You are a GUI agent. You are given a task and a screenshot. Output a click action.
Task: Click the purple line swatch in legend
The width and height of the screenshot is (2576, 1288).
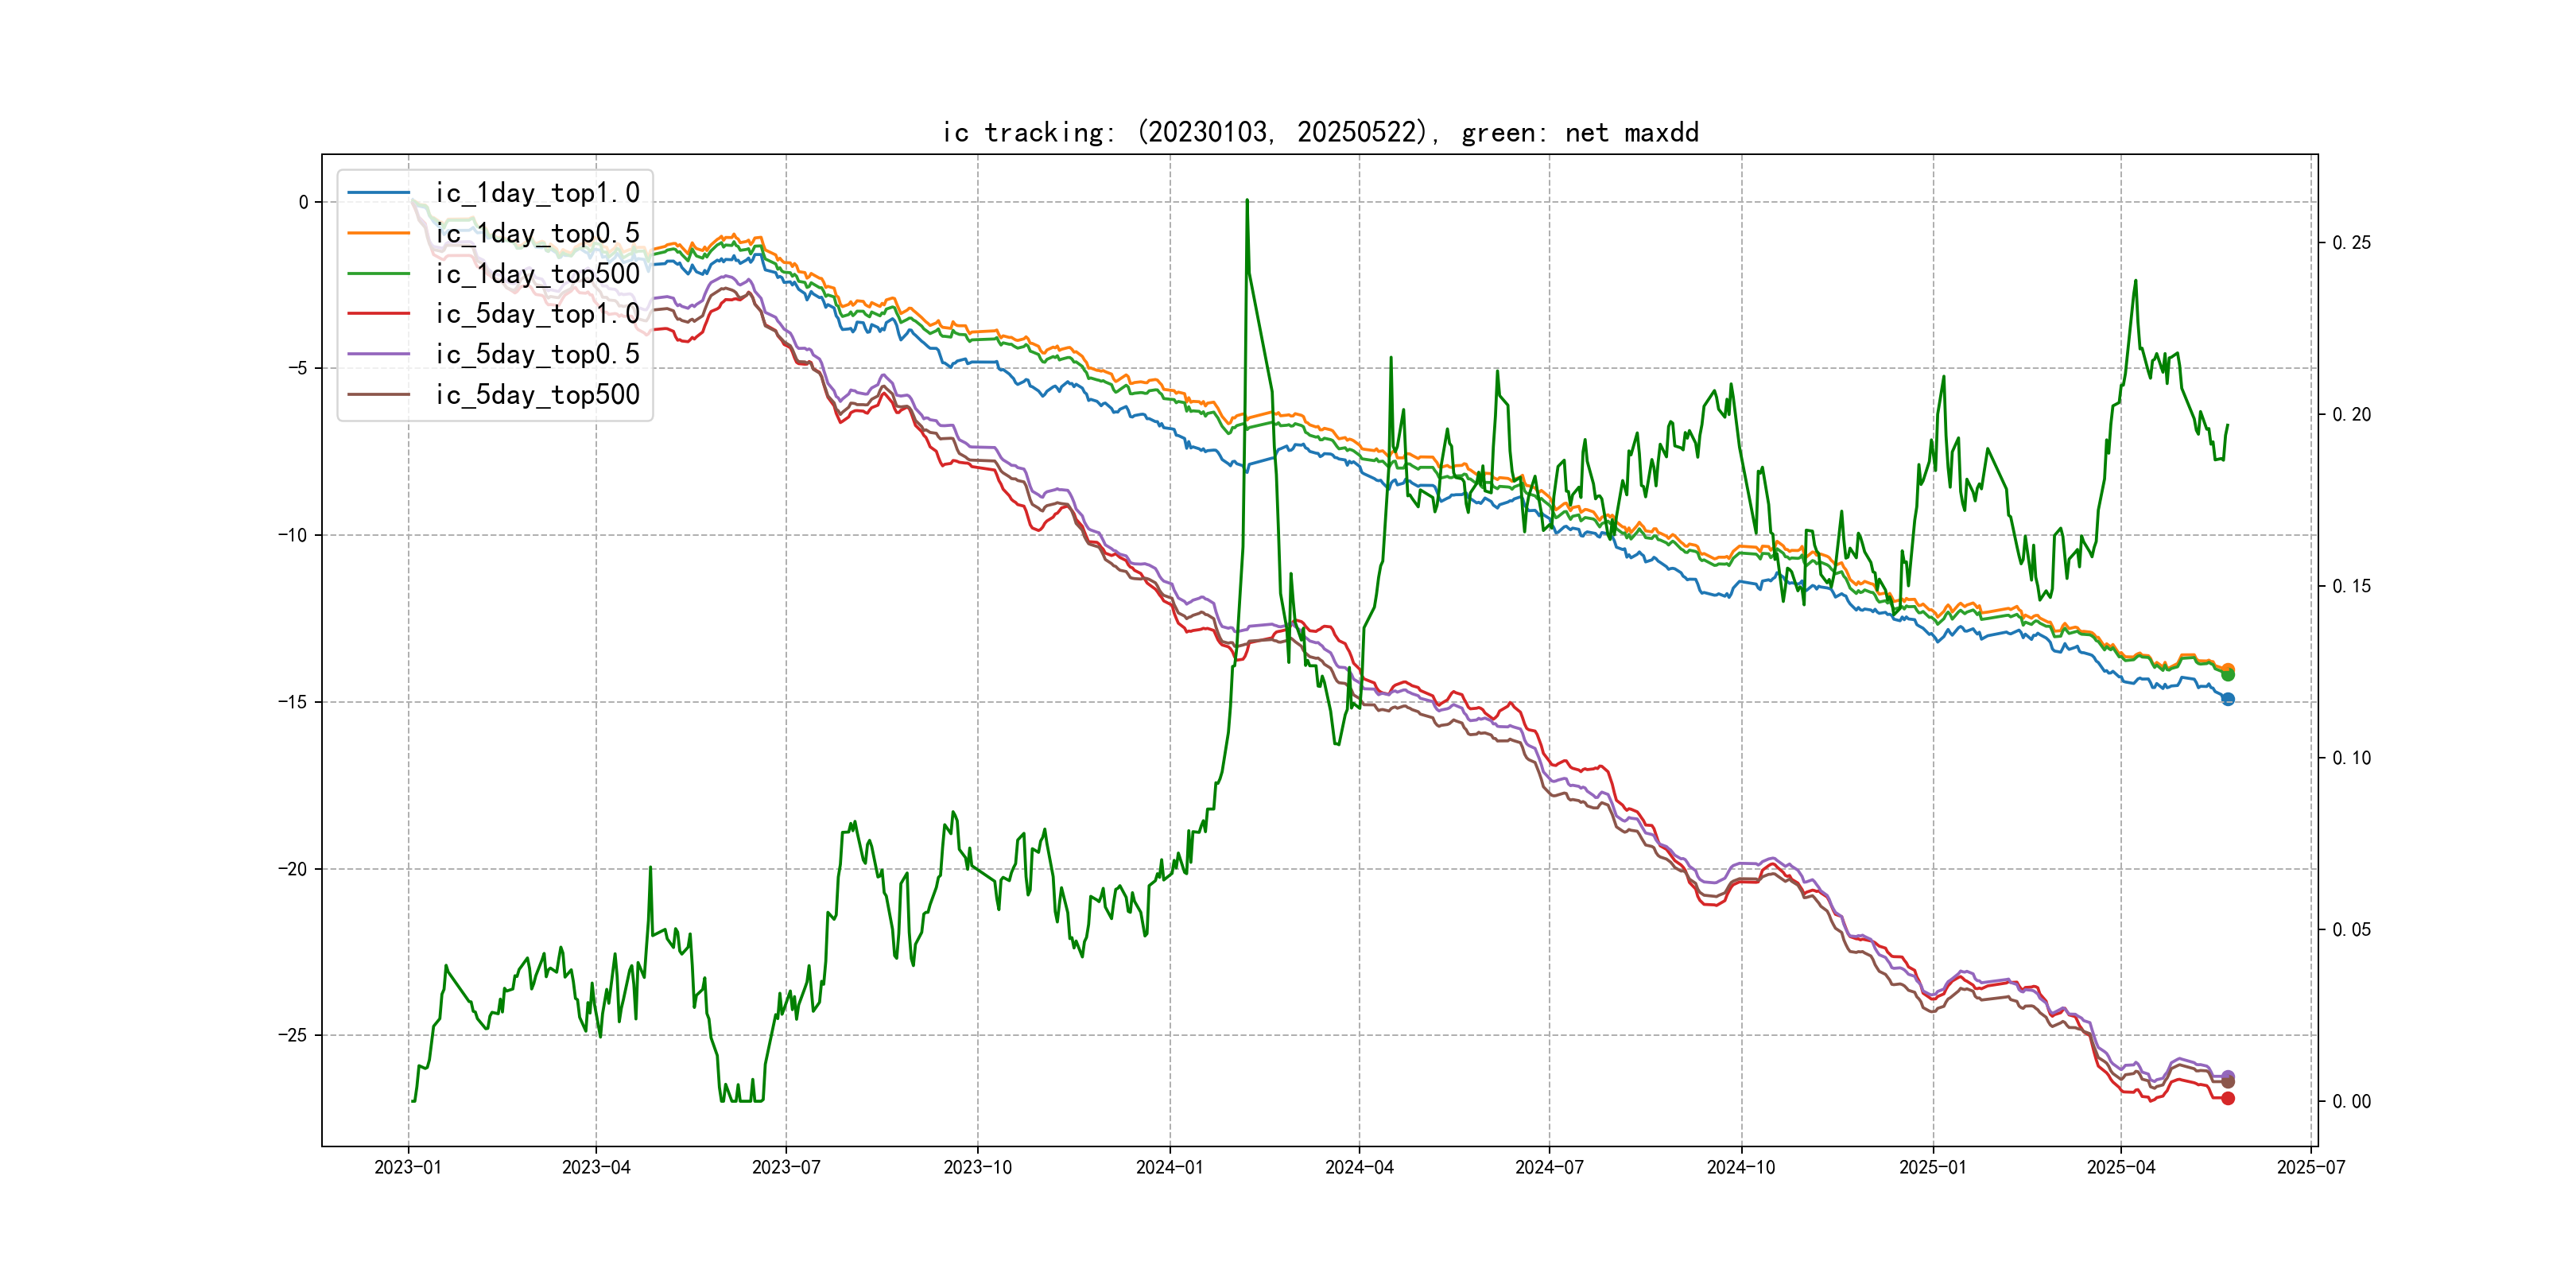pyautogui.click(x=379, y=354)
